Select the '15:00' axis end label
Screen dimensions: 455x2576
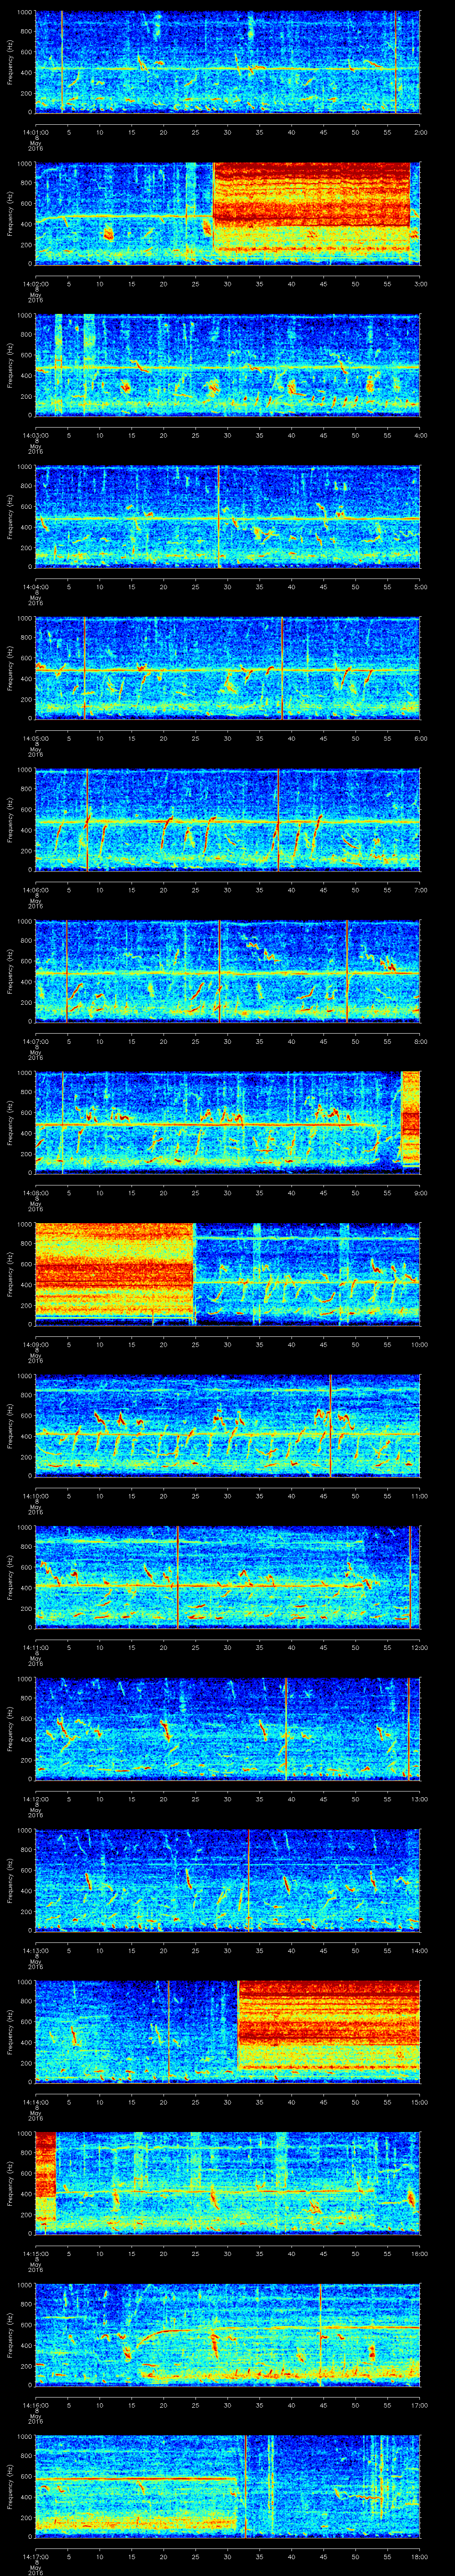[419, 2102]
